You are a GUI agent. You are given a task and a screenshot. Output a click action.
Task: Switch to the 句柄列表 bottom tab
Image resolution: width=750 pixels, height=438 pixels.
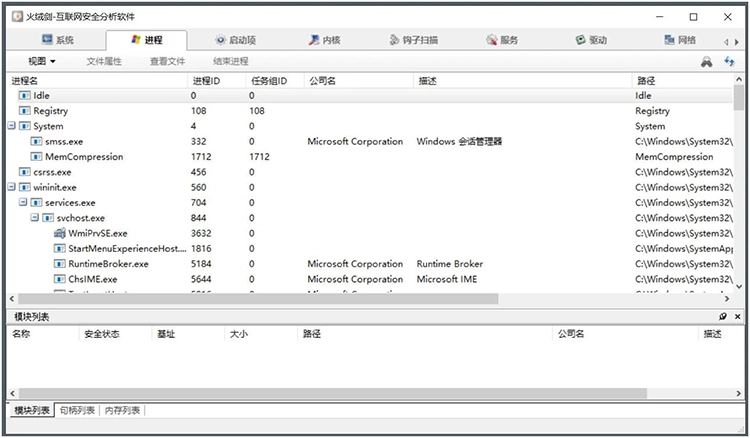pos(77,411)
